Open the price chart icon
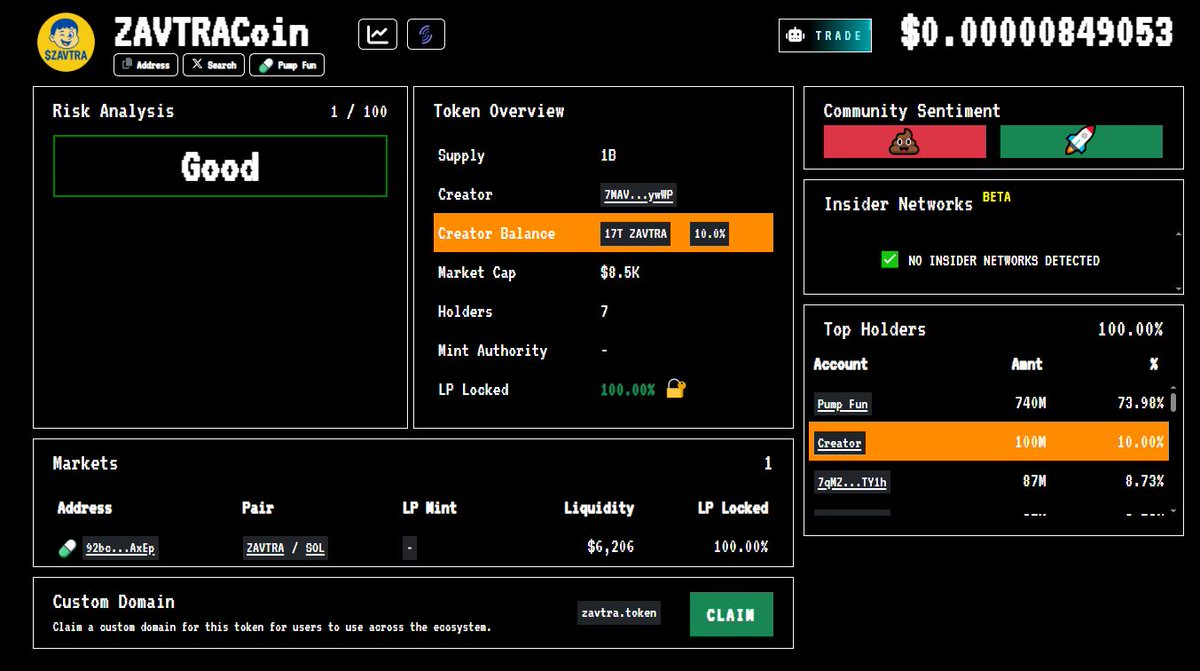1200x671 pixels. [x=378, y=34]
